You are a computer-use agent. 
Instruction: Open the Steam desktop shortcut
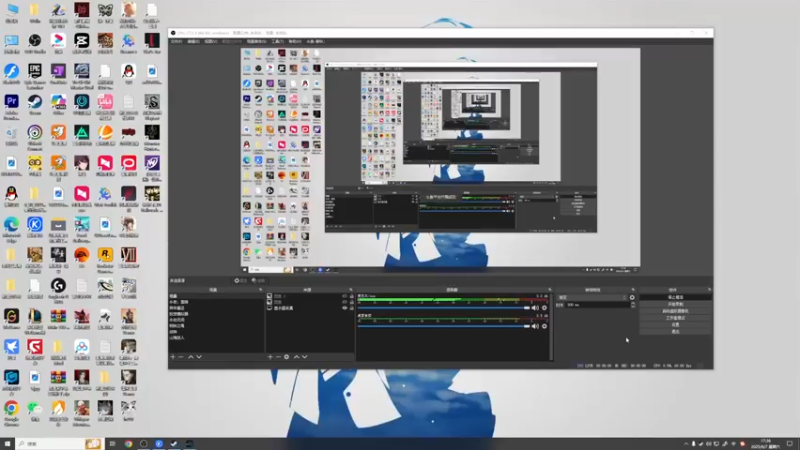point(35,105)
